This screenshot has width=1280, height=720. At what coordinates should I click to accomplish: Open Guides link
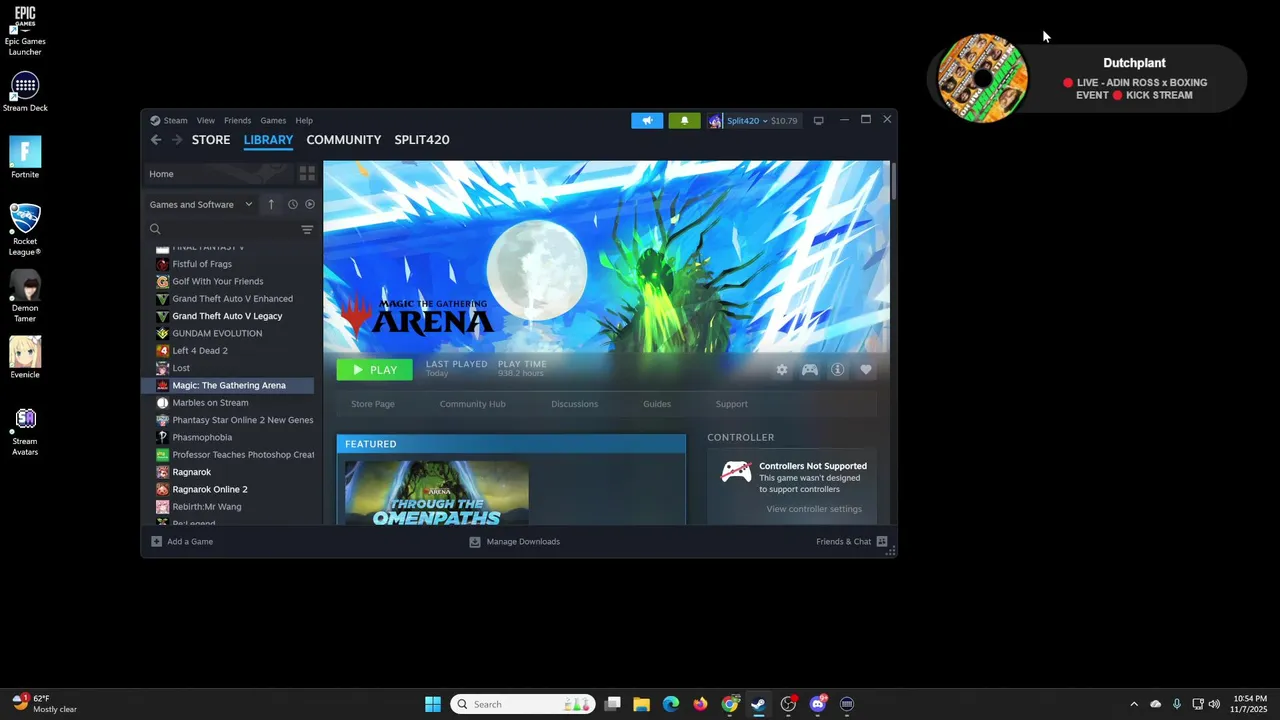click(x=657, y=404)
